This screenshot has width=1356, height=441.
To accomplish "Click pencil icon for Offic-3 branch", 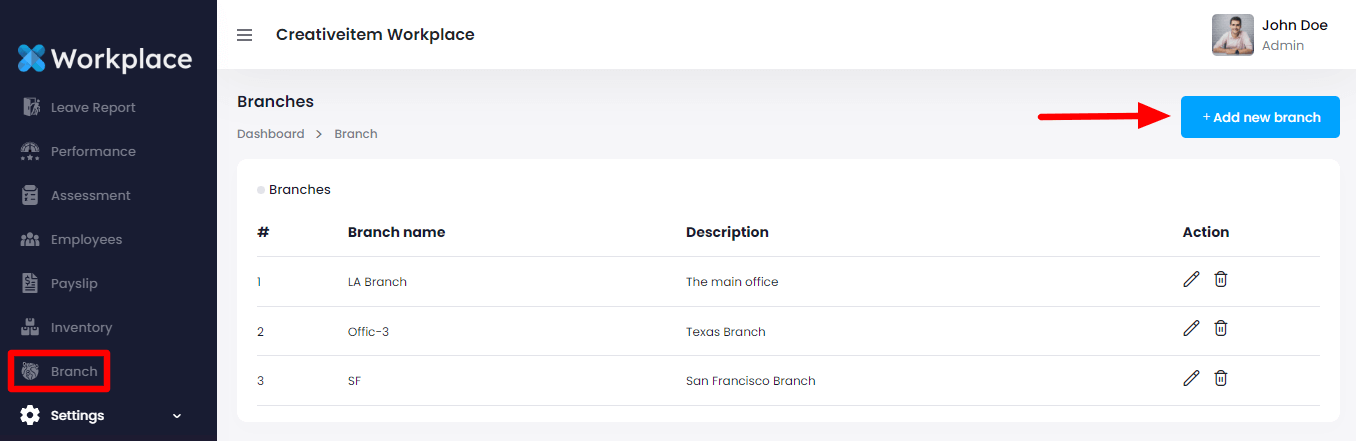I will [1190, 328].
